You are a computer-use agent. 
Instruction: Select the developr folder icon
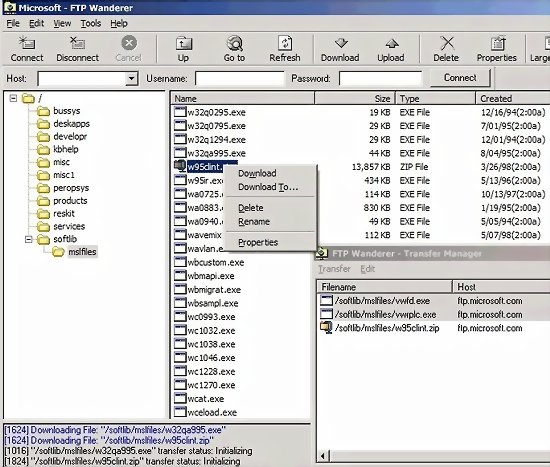[x=43, y=137]
